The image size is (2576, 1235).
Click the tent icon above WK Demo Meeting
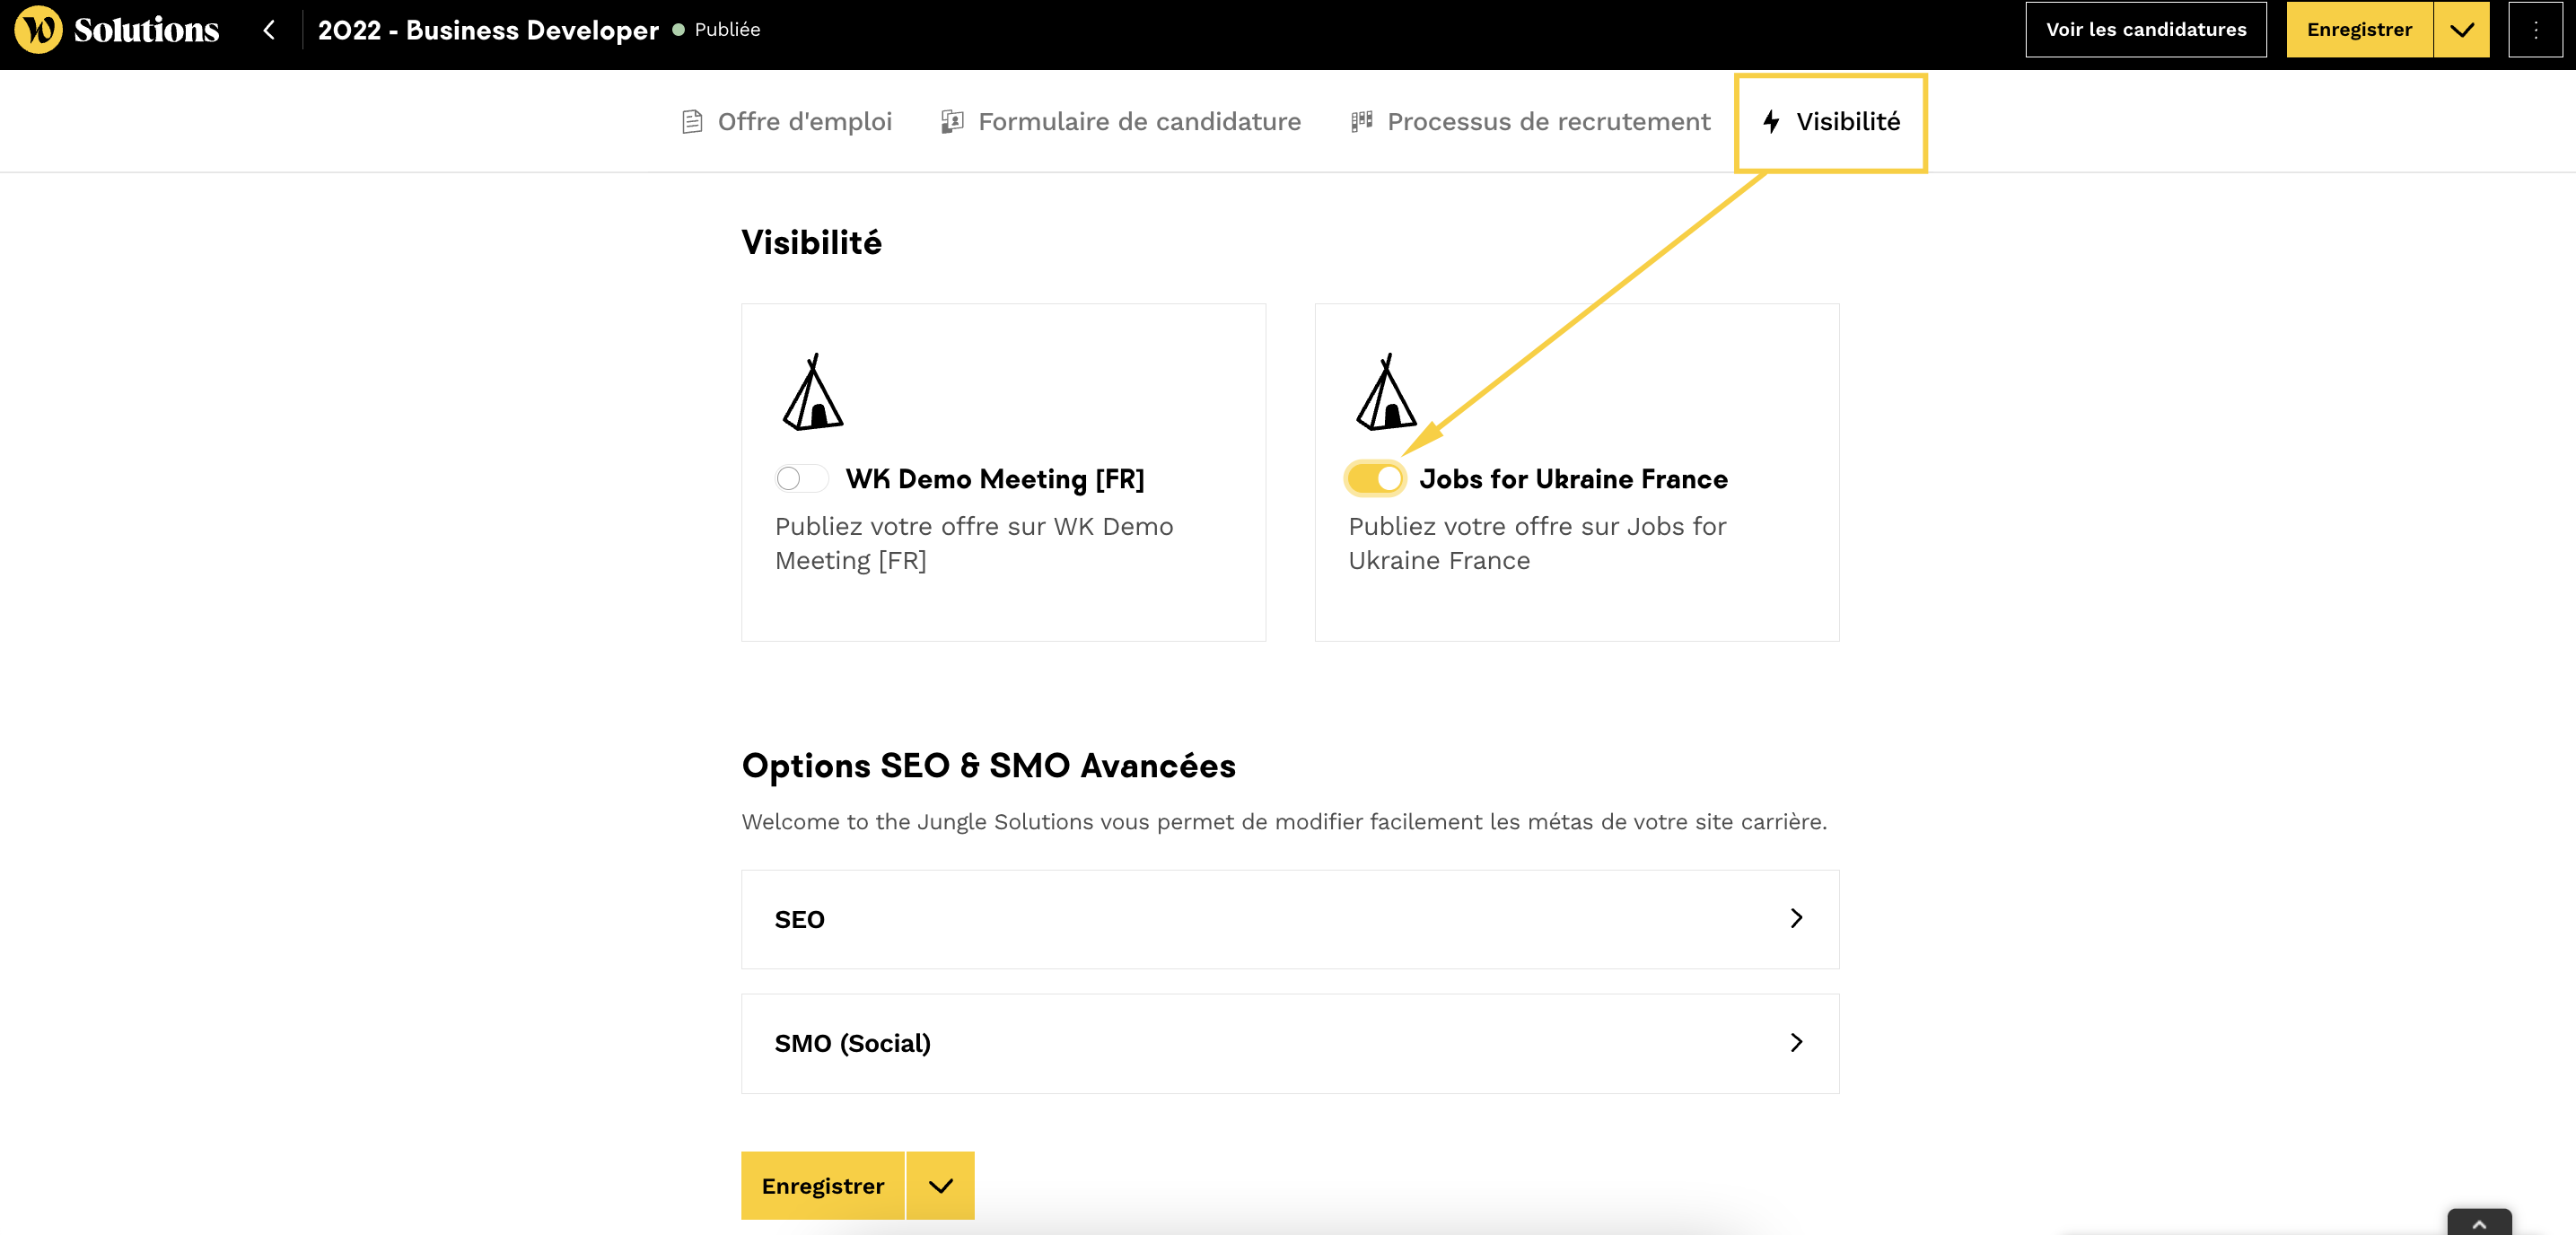click(812, 393)
